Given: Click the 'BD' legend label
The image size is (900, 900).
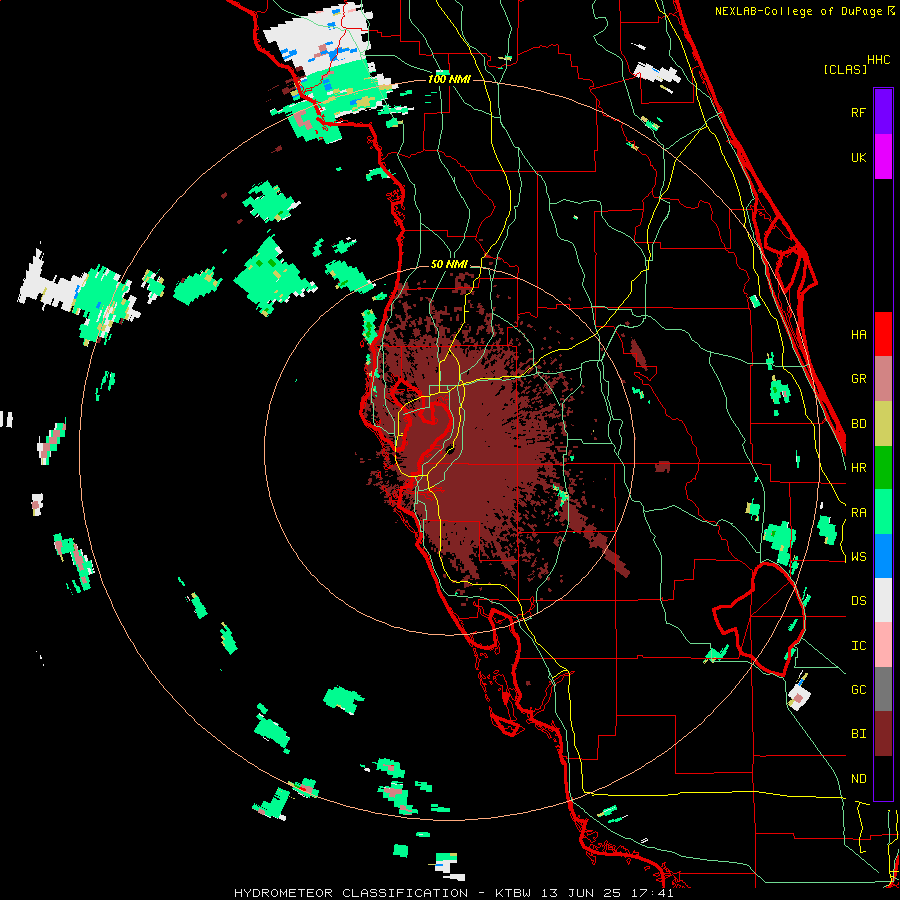Looking at the screenshot, I should (x=858, y=424).
